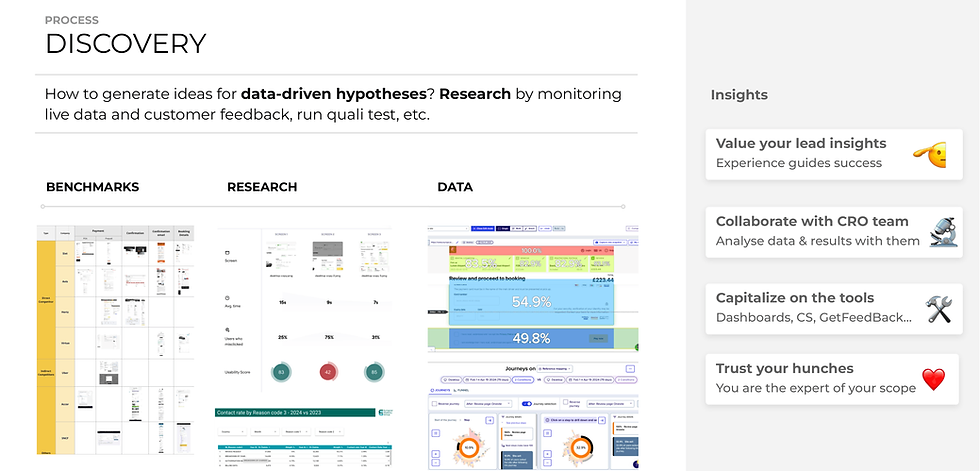
Task: Click the pointing-face emoji on the lead insights card
Action: click(929, 154)
